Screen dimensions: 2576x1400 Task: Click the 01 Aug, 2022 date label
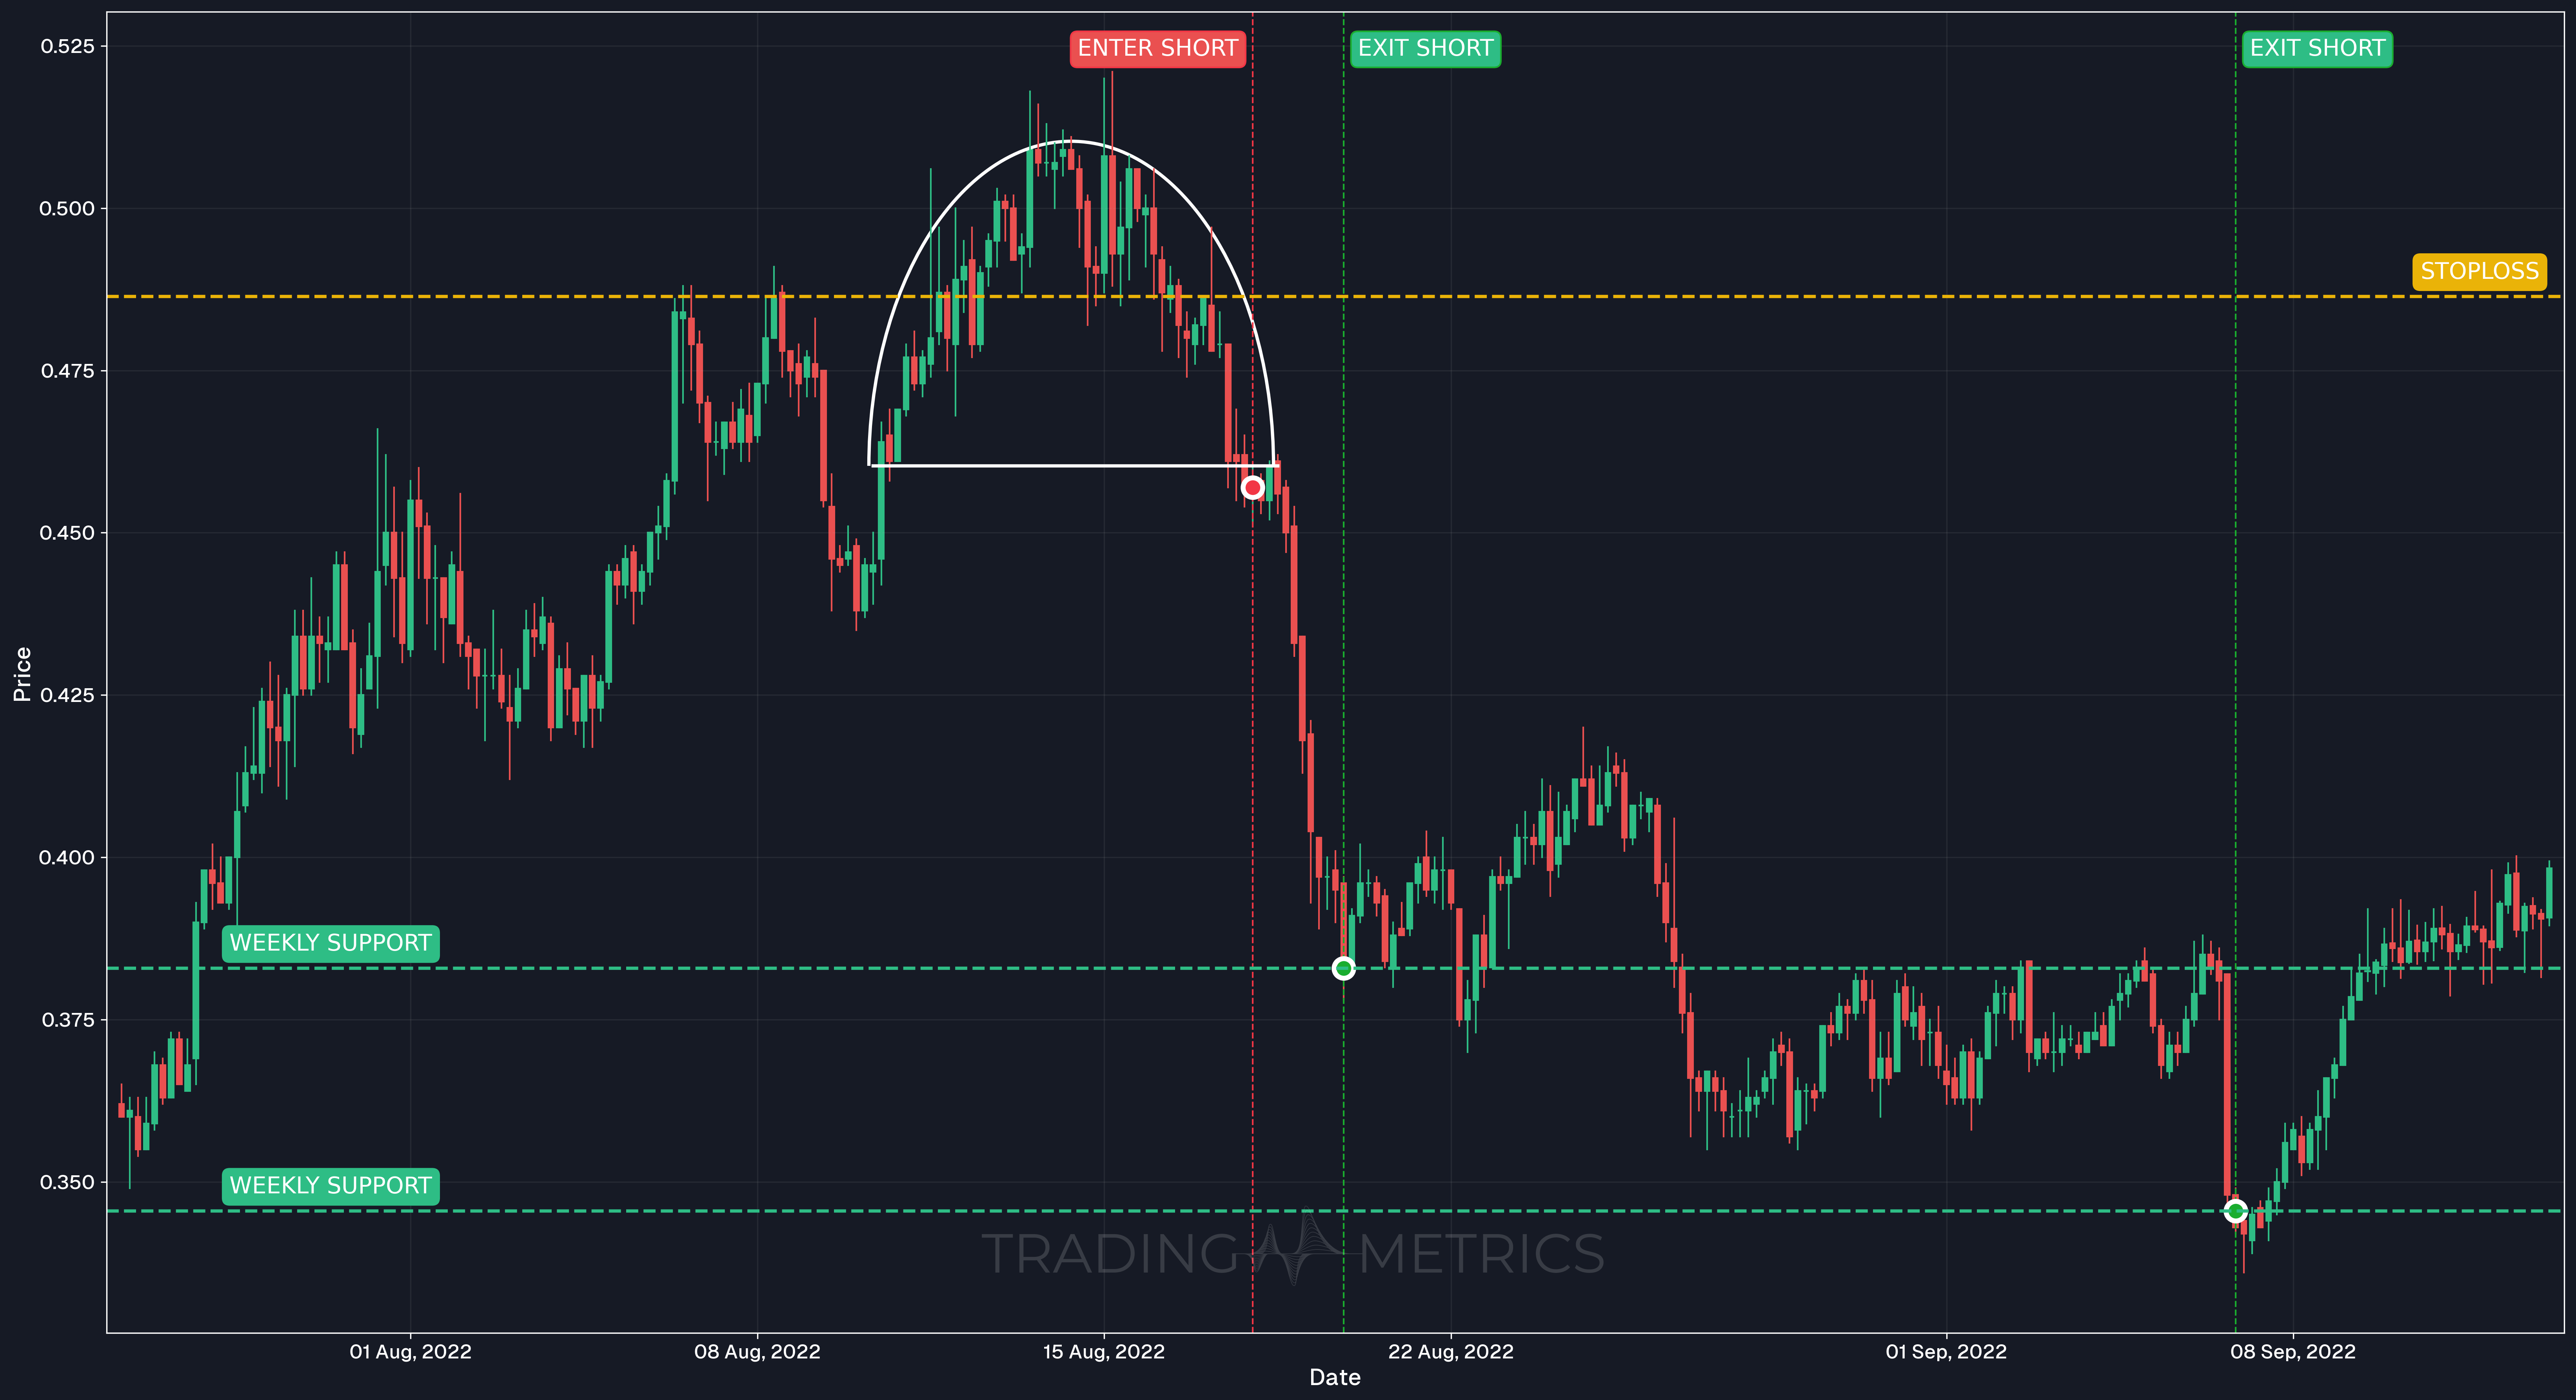410,1352
